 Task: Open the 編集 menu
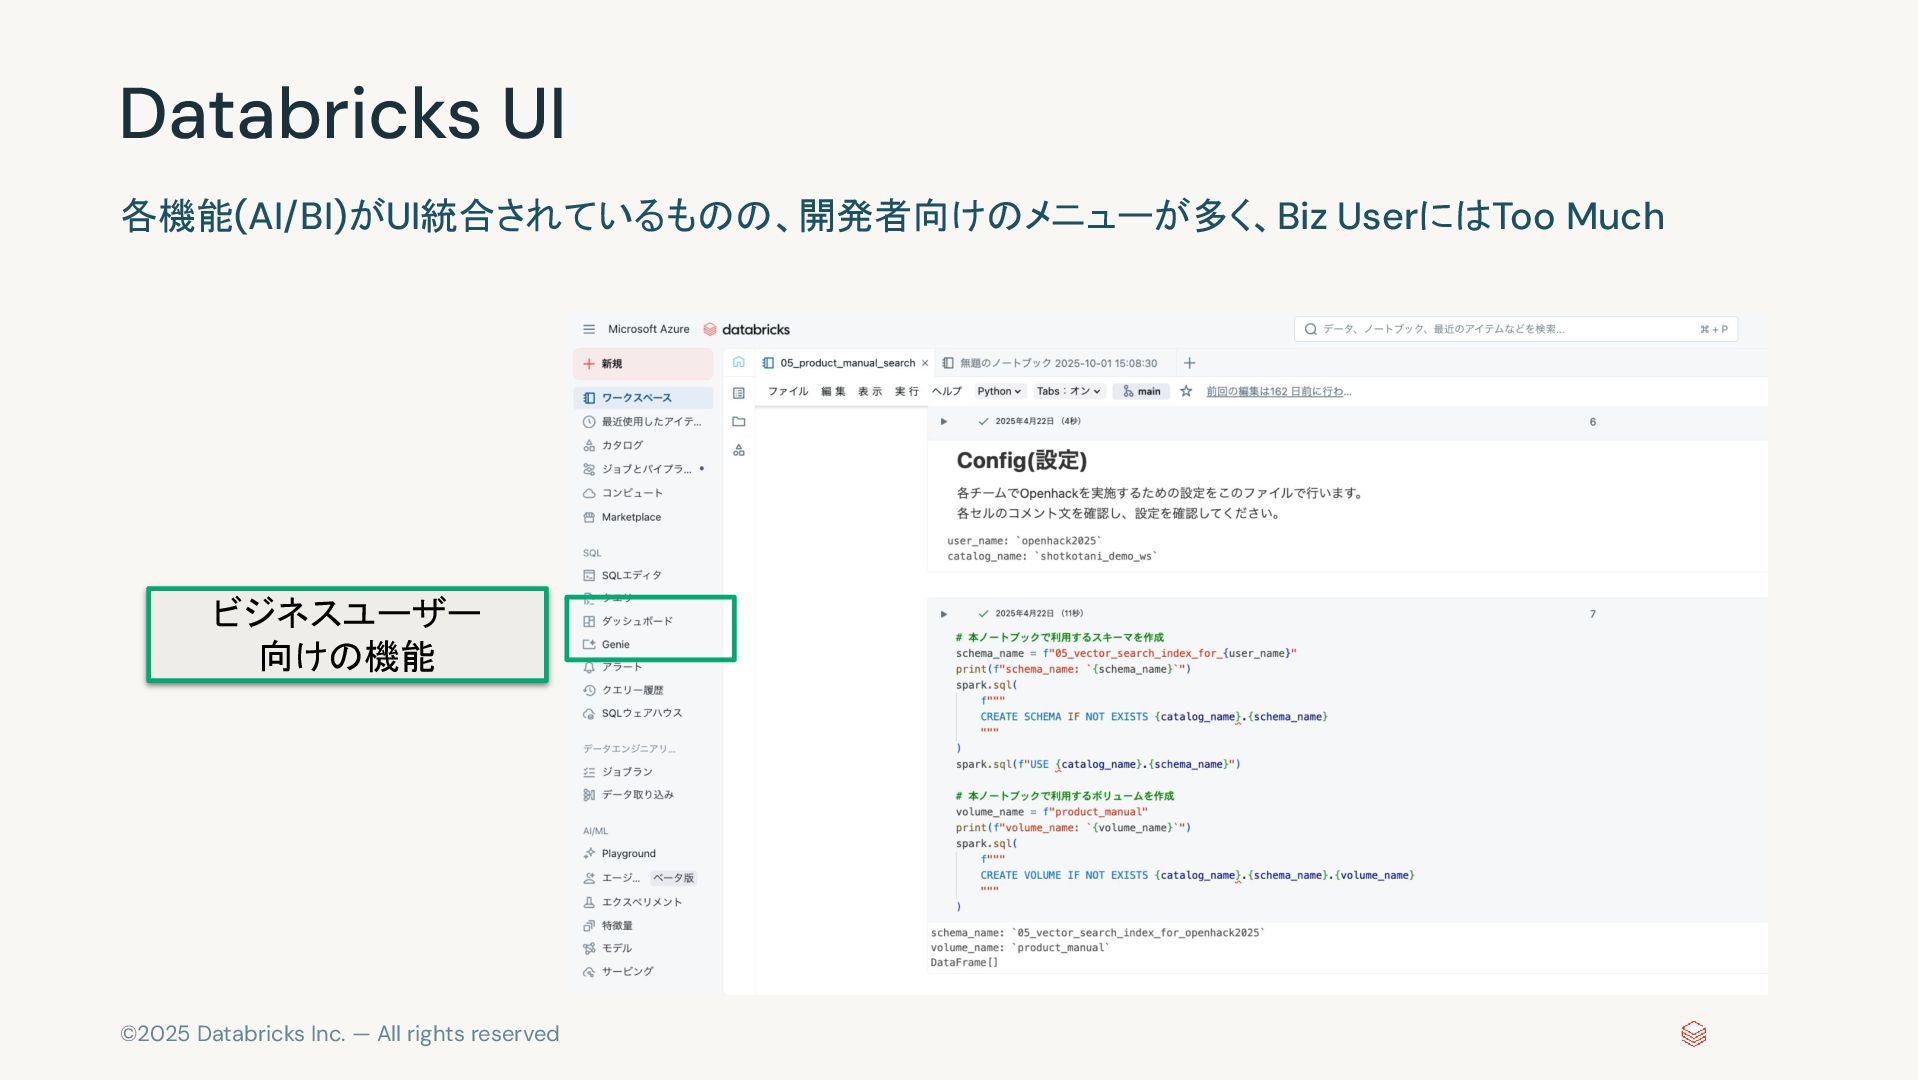point(833,391)
